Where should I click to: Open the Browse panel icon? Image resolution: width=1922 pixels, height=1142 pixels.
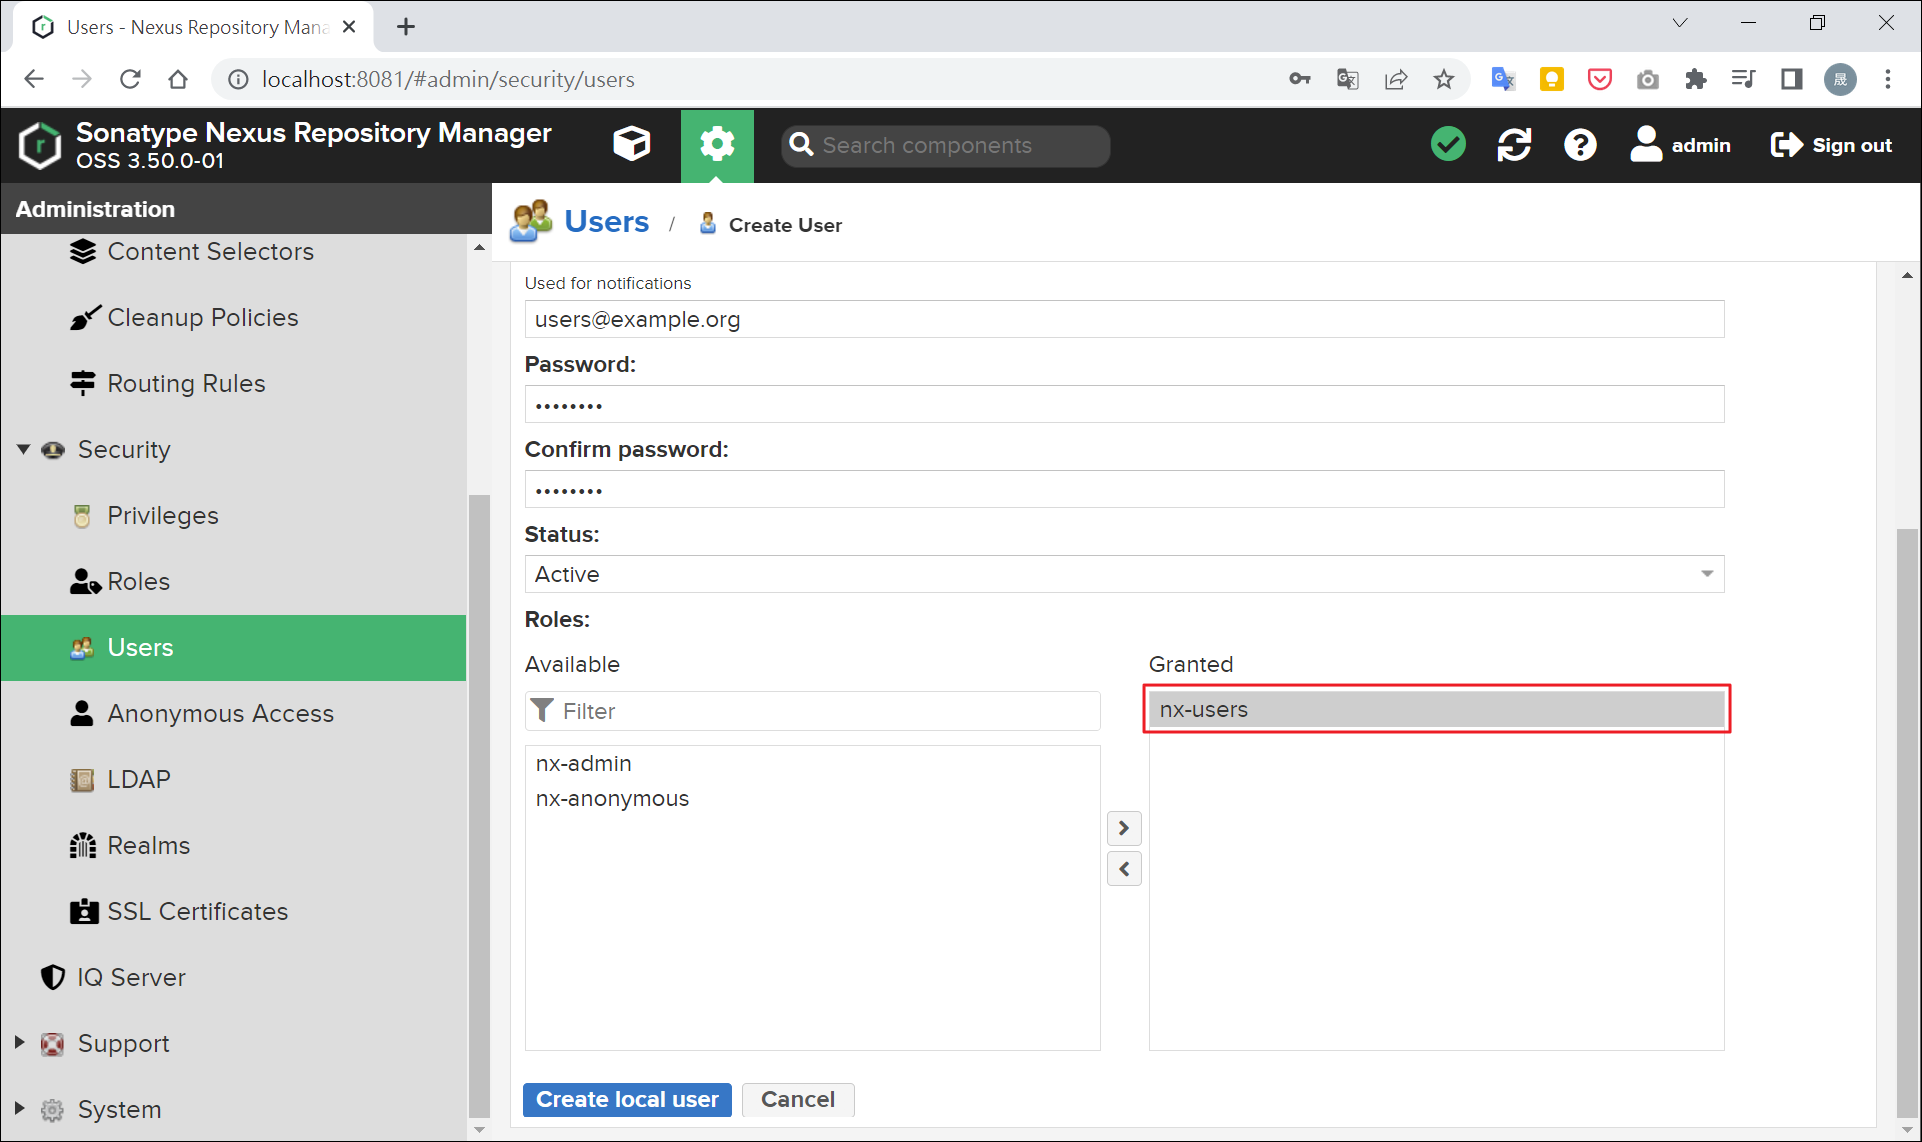coord(632,144)
